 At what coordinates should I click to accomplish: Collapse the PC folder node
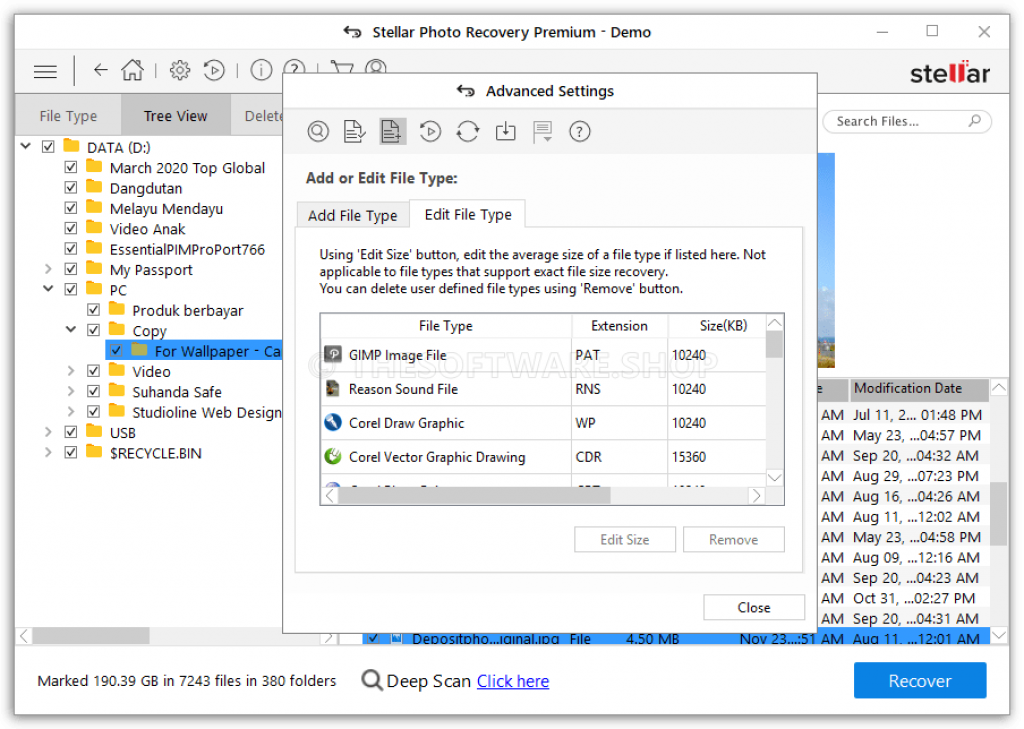pyautogui.click(x=48, y=288)
